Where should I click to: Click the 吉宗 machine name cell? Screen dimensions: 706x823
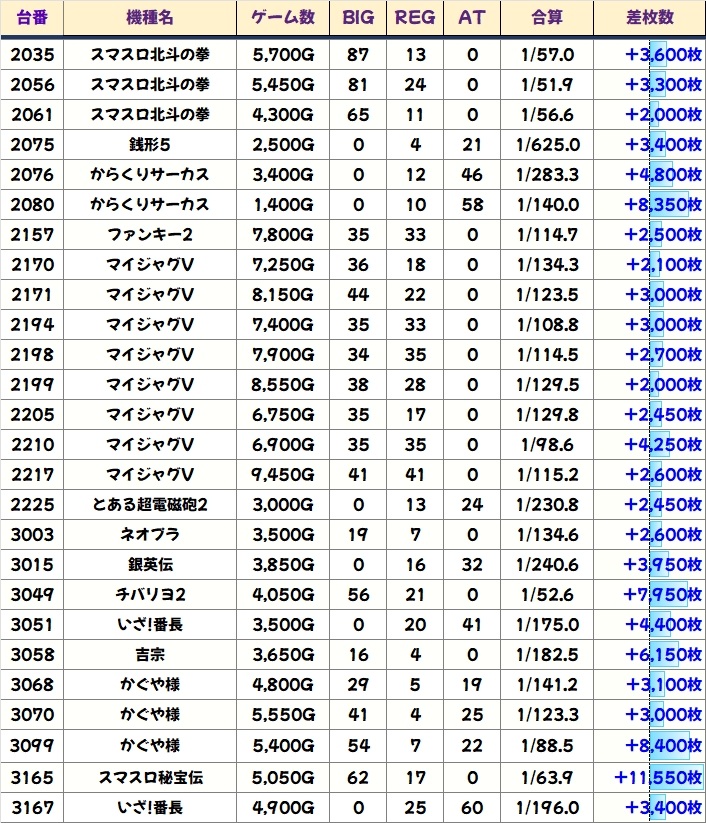(150, 655)
